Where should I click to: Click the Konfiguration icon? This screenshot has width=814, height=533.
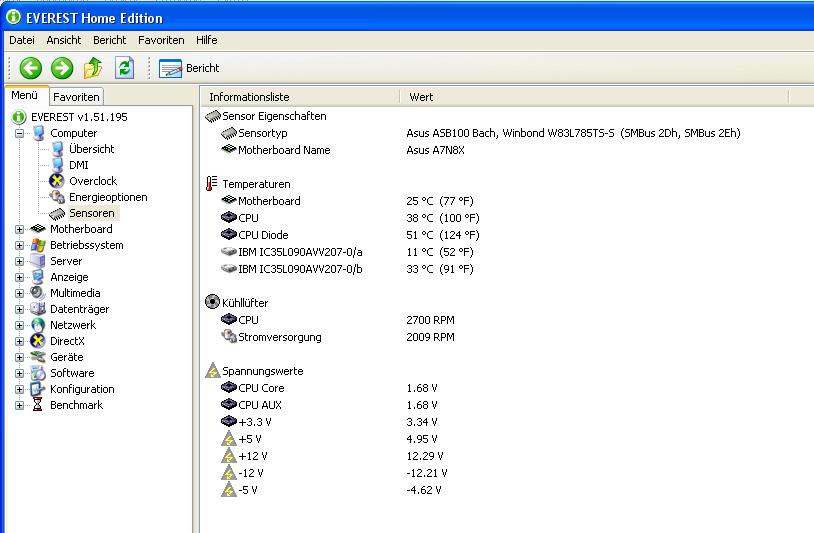click(38, 389)
